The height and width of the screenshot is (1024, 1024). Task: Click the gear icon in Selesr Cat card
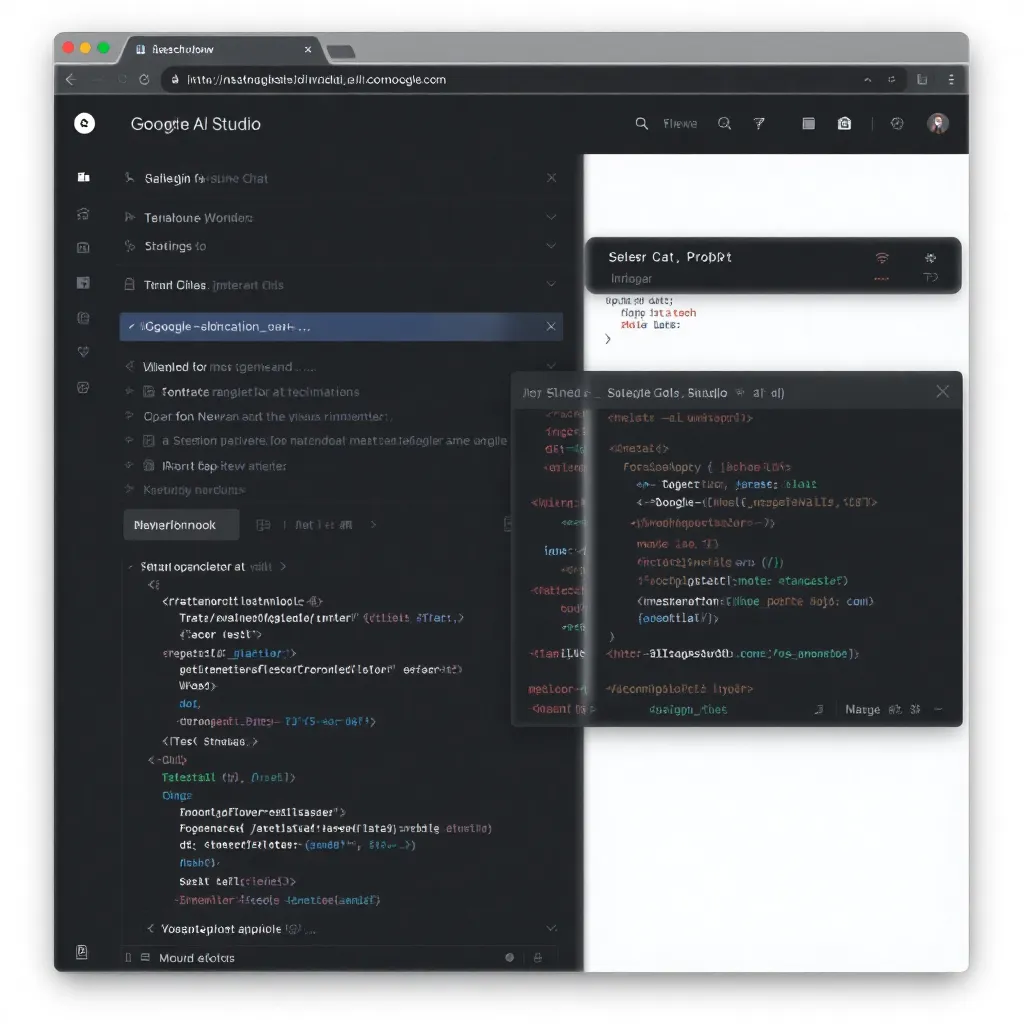click(x=930, y=257)
